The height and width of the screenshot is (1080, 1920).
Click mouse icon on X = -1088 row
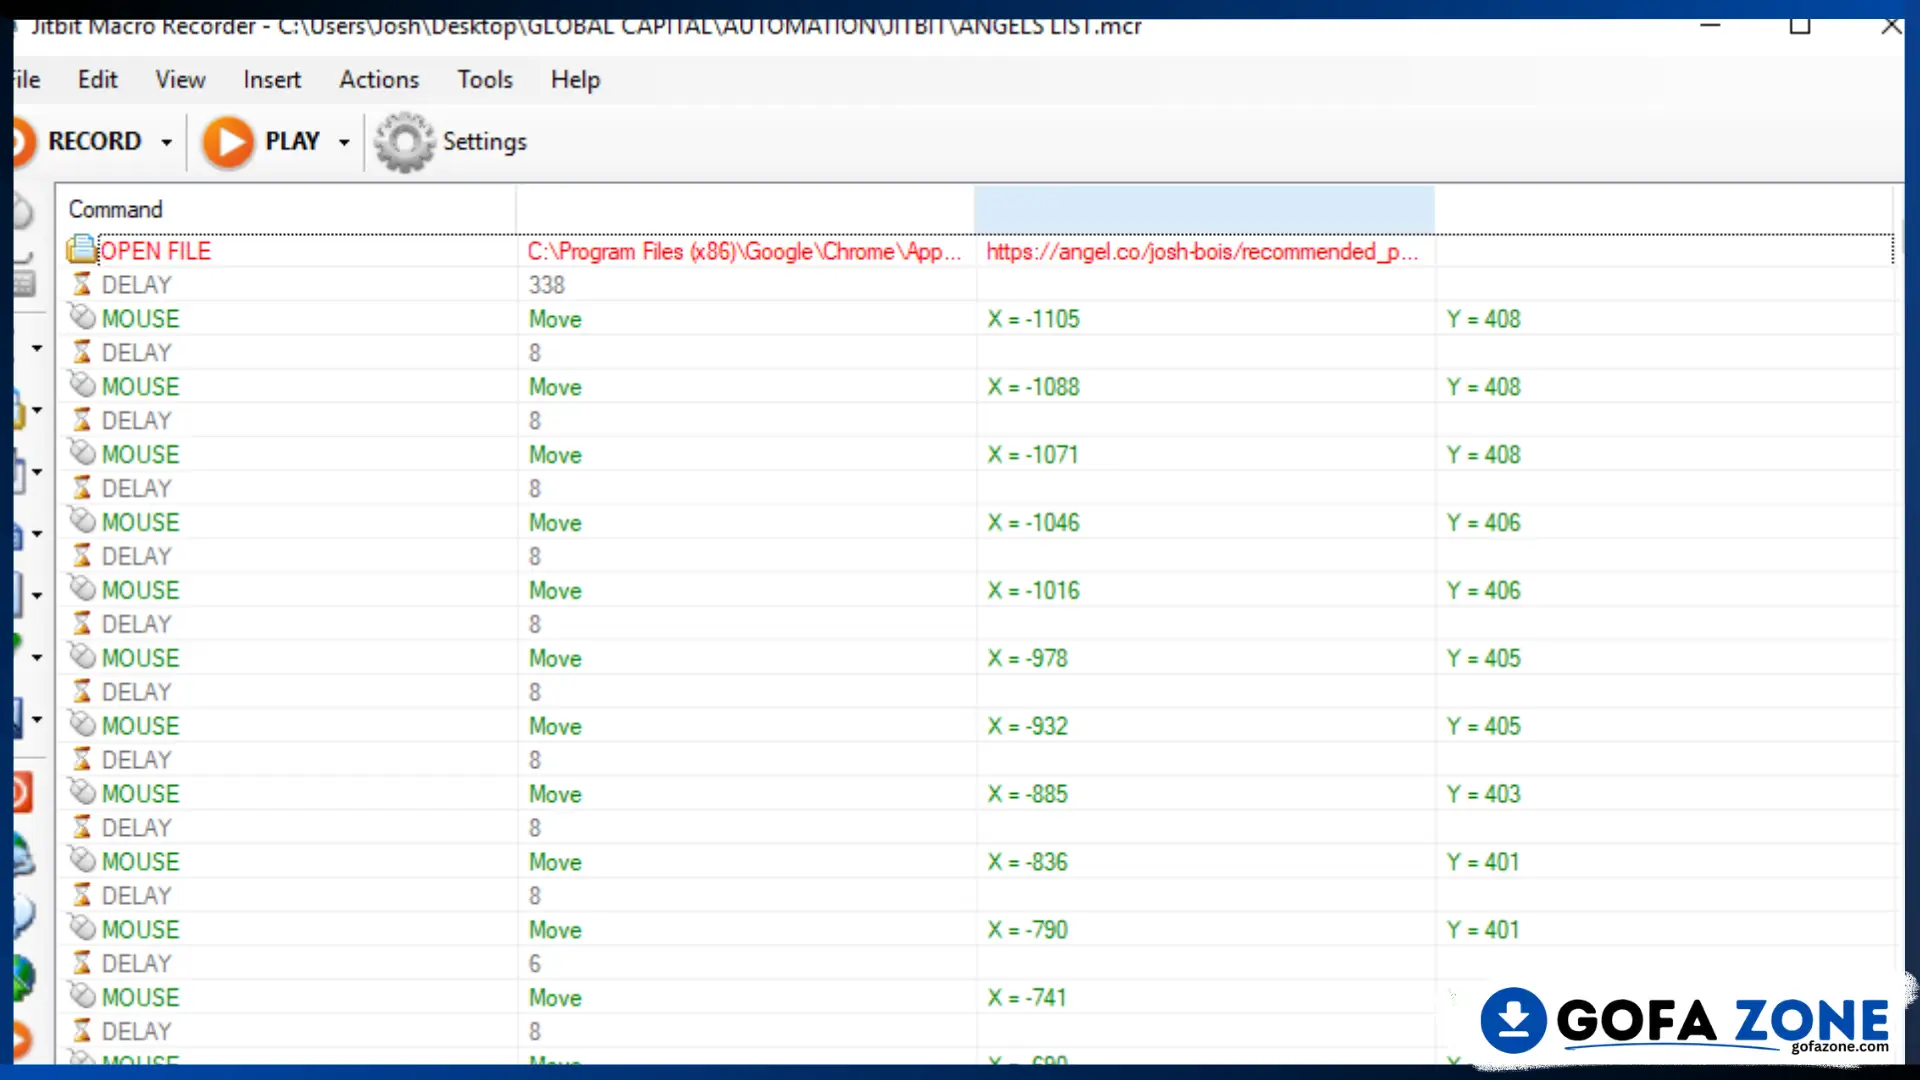pyautogui.click(x=82, y=386)
